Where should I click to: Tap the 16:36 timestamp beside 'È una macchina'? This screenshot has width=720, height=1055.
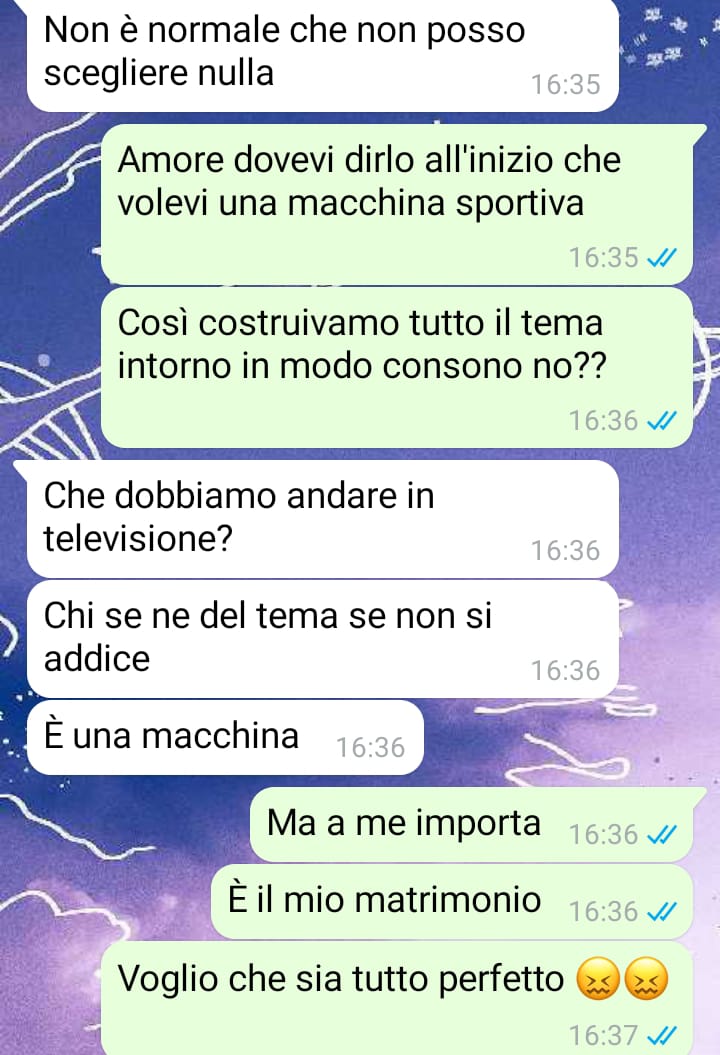click(370, 748)
